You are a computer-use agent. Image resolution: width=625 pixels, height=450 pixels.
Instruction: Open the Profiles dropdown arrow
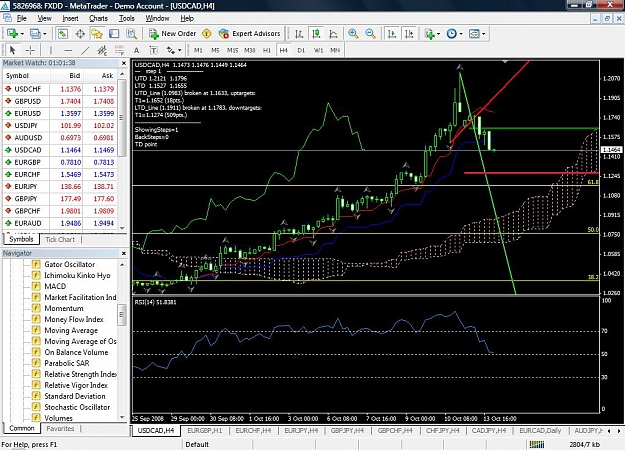point(44,34)
